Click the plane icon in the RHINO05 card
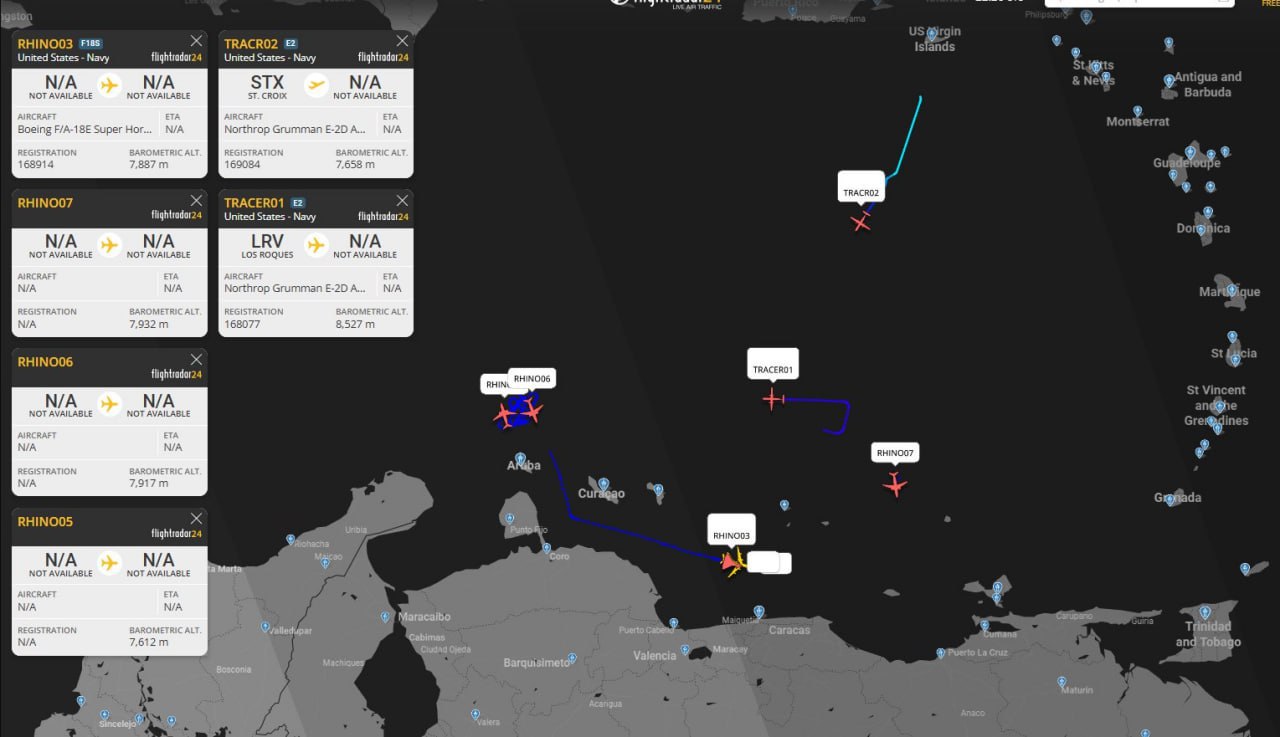The width and height of the screenshot is (1280, 737). pos(110,563)
